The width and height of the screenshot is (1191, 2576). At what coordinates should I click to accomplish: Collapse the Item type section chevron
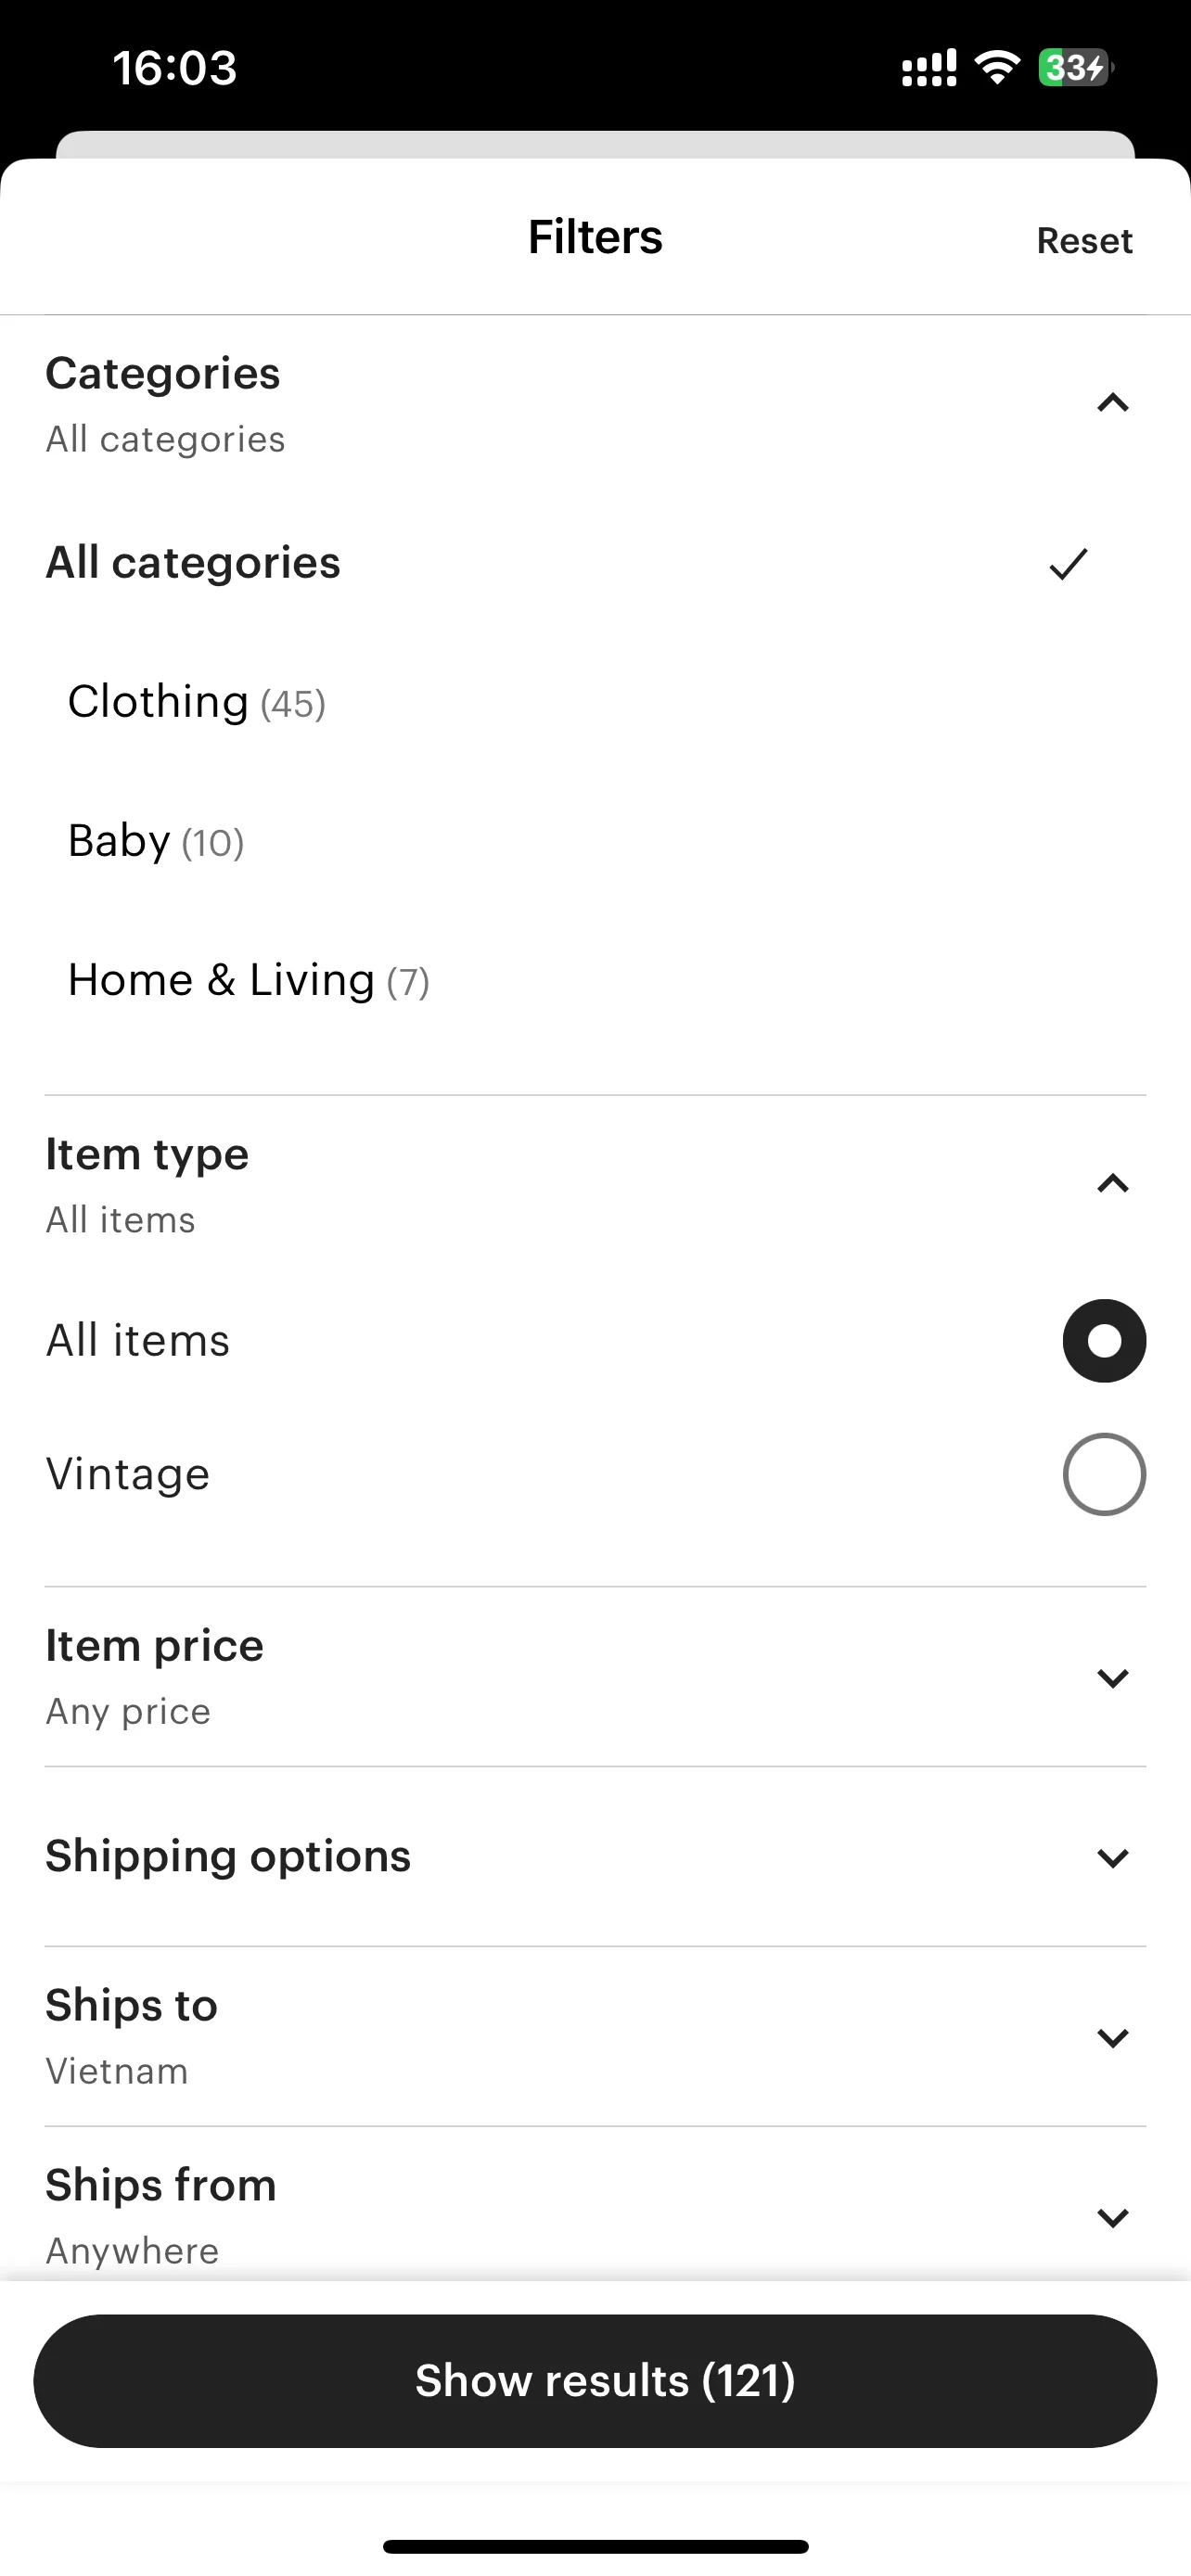pos(1112,1184)
